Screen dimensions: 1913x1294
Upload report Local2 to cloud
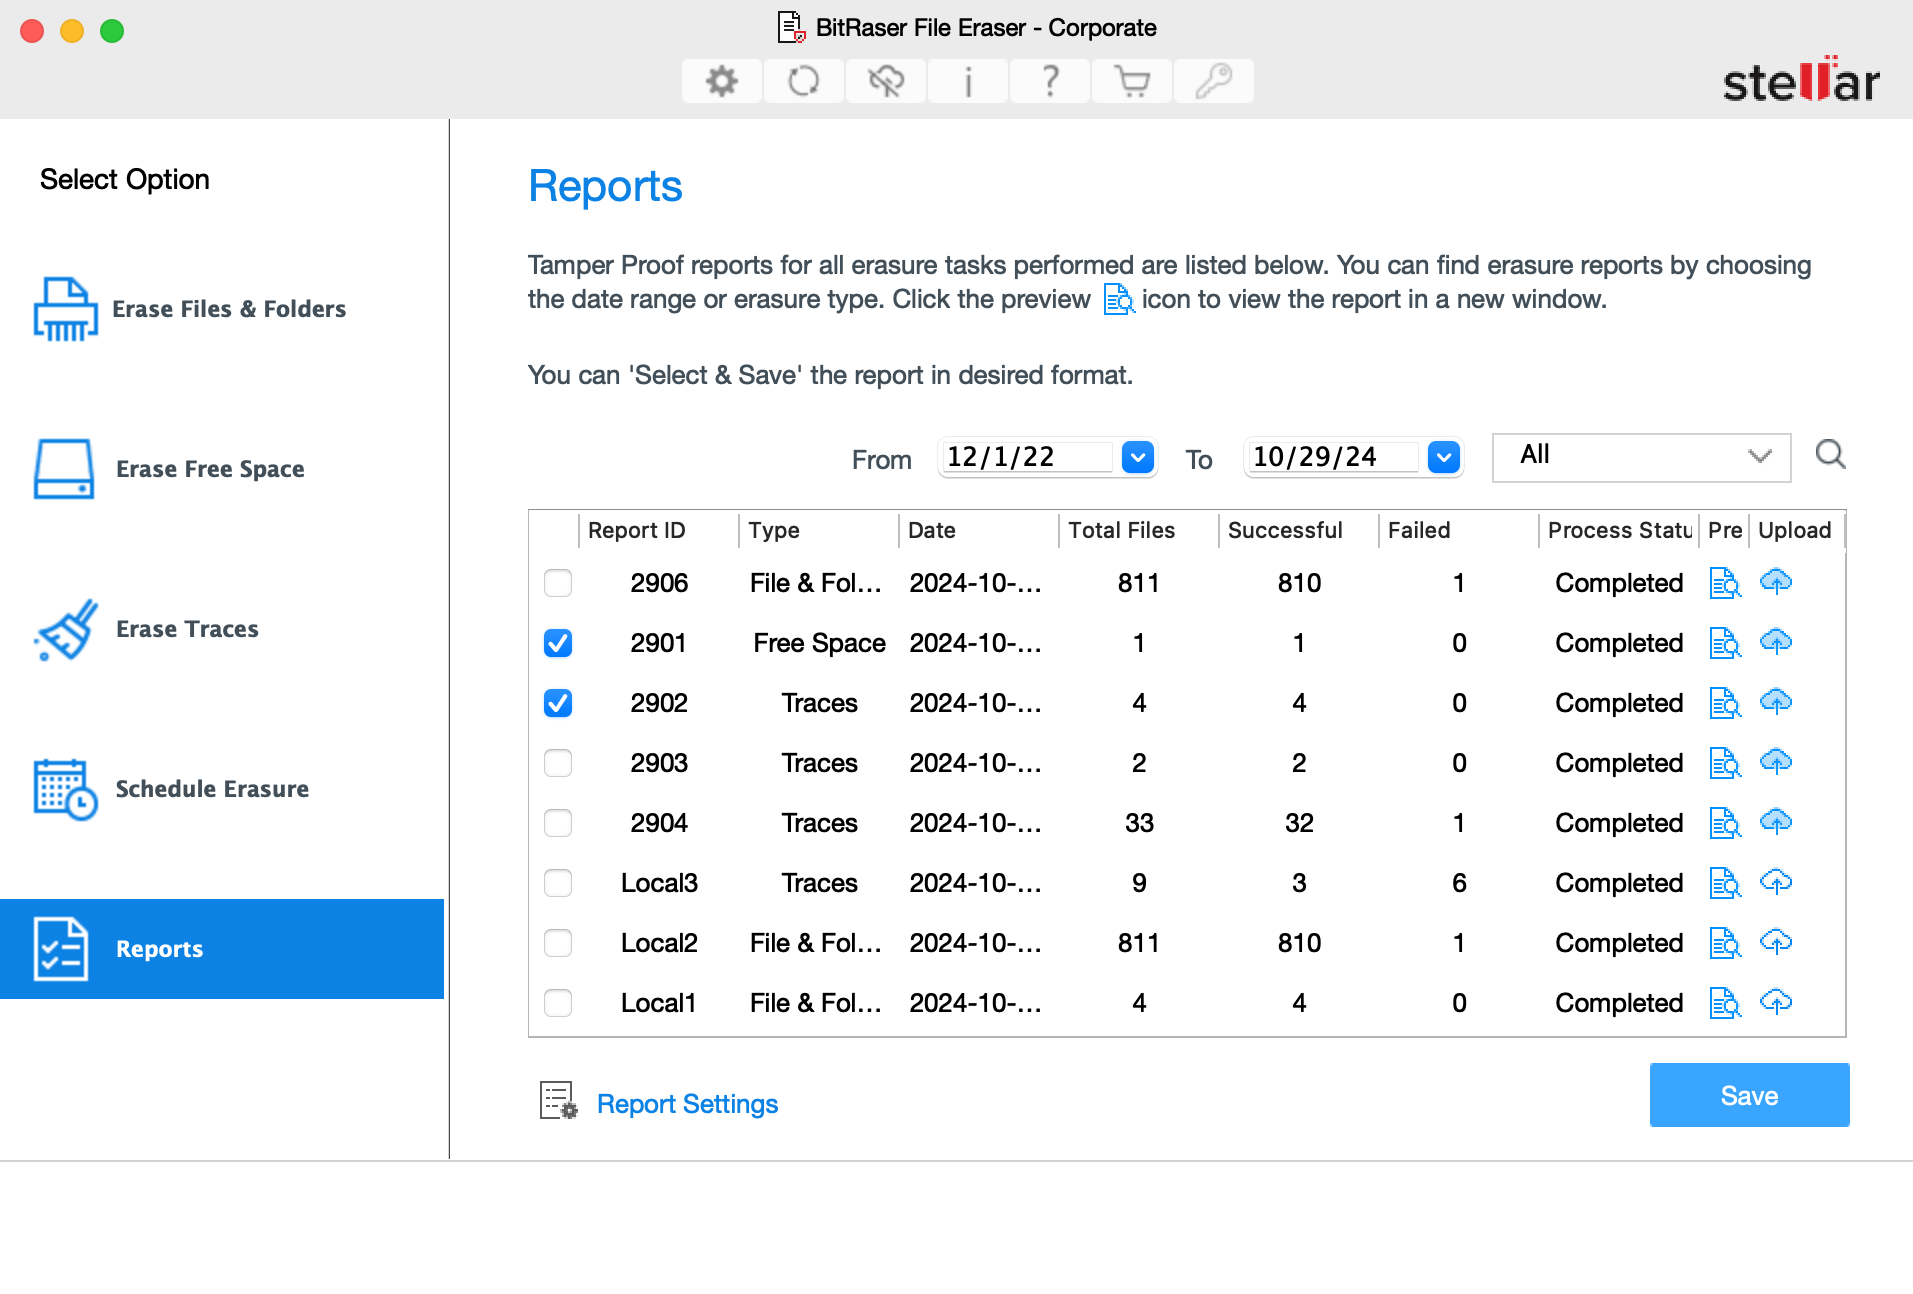pos(1776,942)
